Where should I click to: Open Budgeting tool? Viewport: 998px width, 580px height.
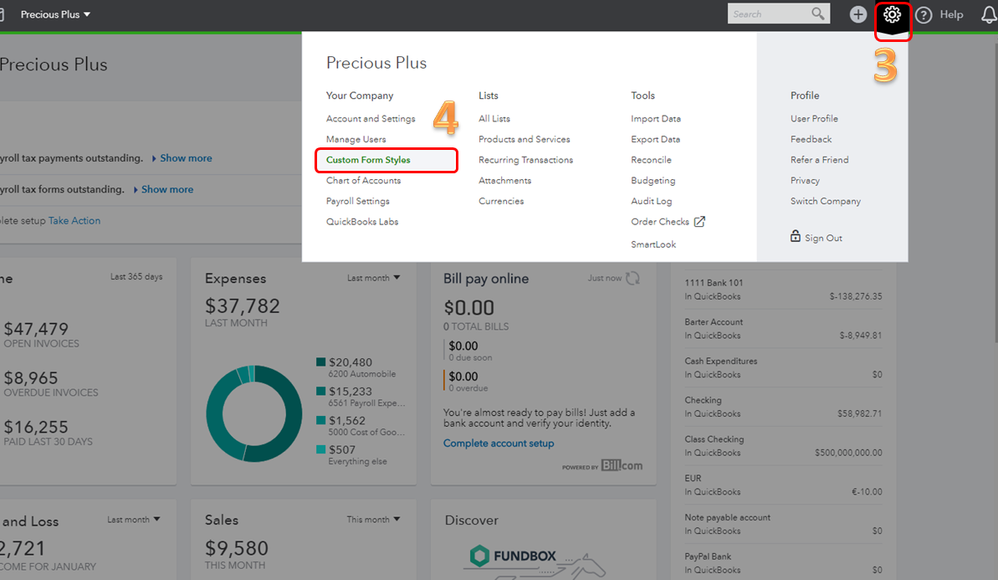(x=653, y=181)
